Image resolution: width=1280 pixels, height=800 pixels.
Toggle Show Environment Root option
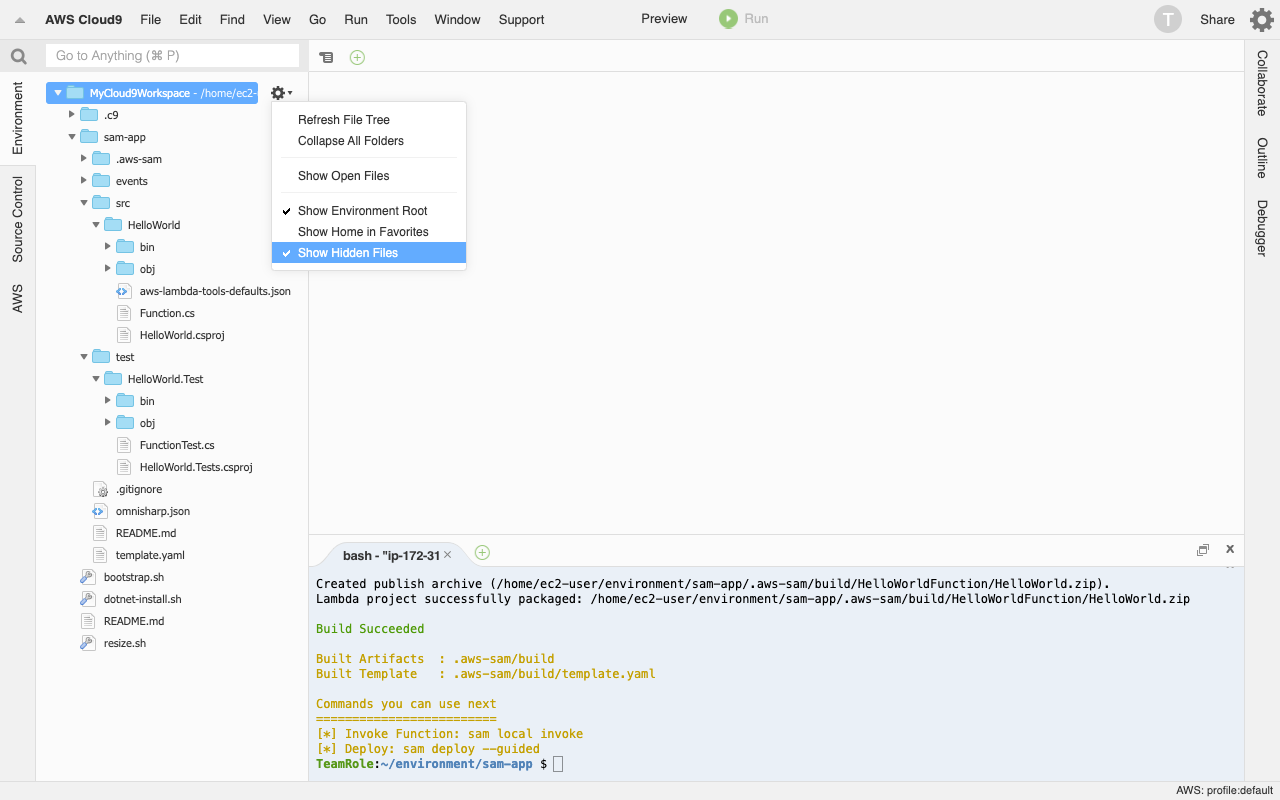[369, 211]
